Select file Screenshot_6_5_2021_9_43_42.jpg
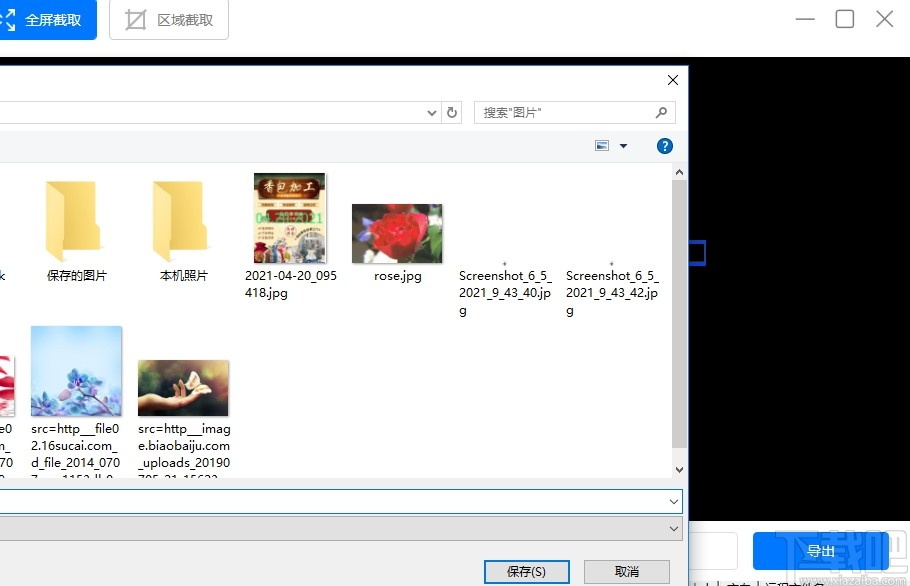 click(612, 292)
